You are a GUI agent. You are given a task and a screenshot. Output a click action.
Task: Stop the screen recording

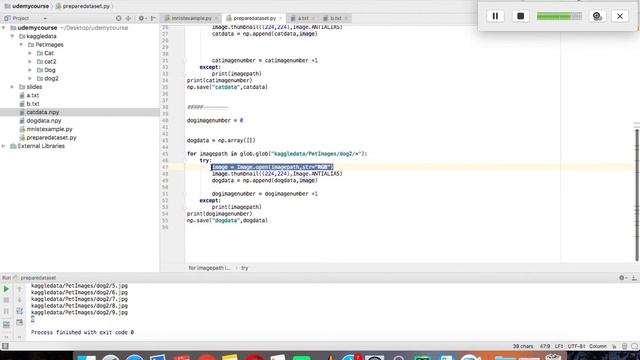point(520,16)
